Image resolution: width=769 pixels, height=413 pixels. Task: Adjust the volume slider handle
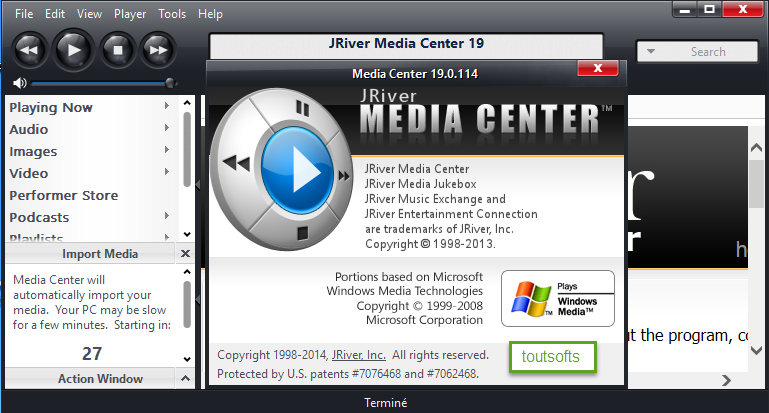pos(170,83)
